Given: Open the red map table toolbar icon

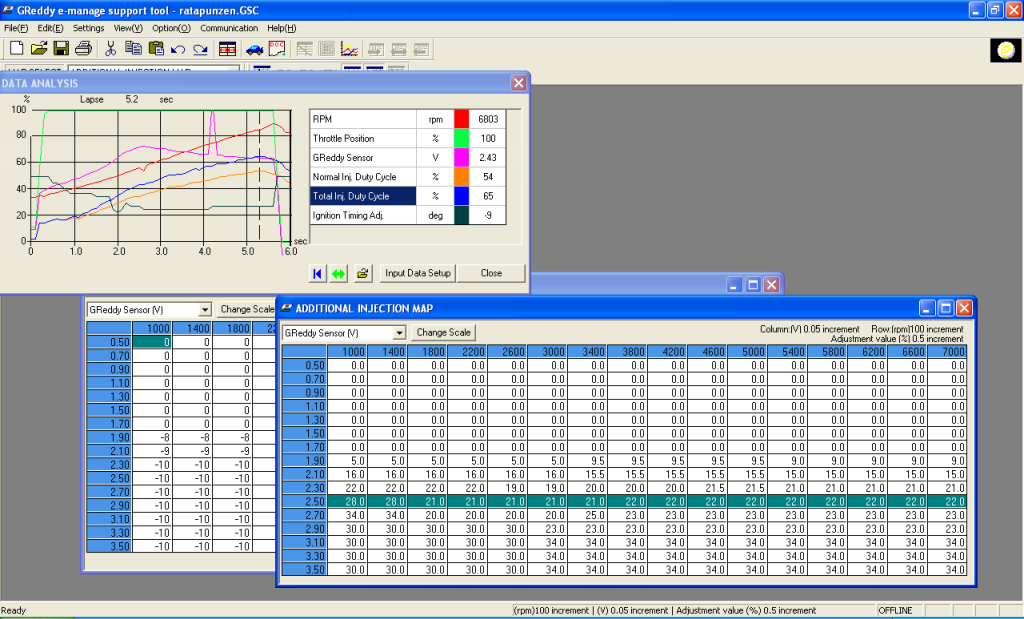Looking at the screenshot, I should tap(227, 49).
